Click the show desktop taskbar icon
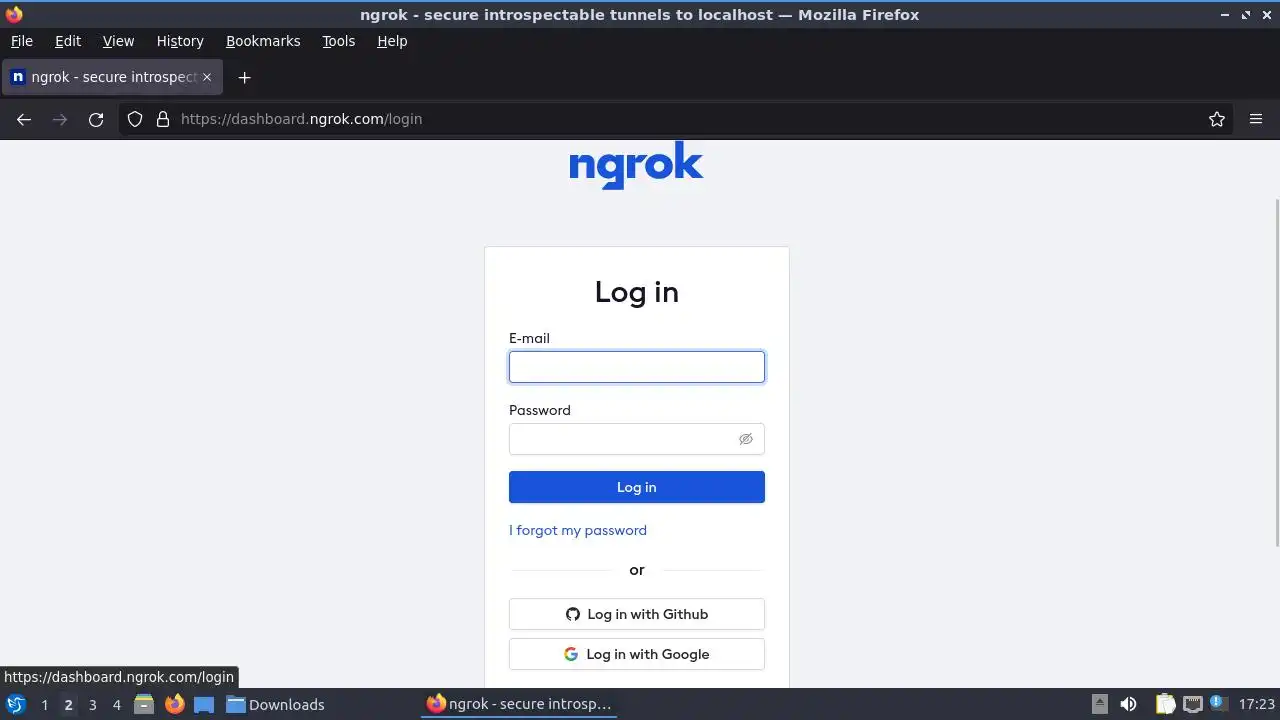The image size is (1280, 720). 204,704
